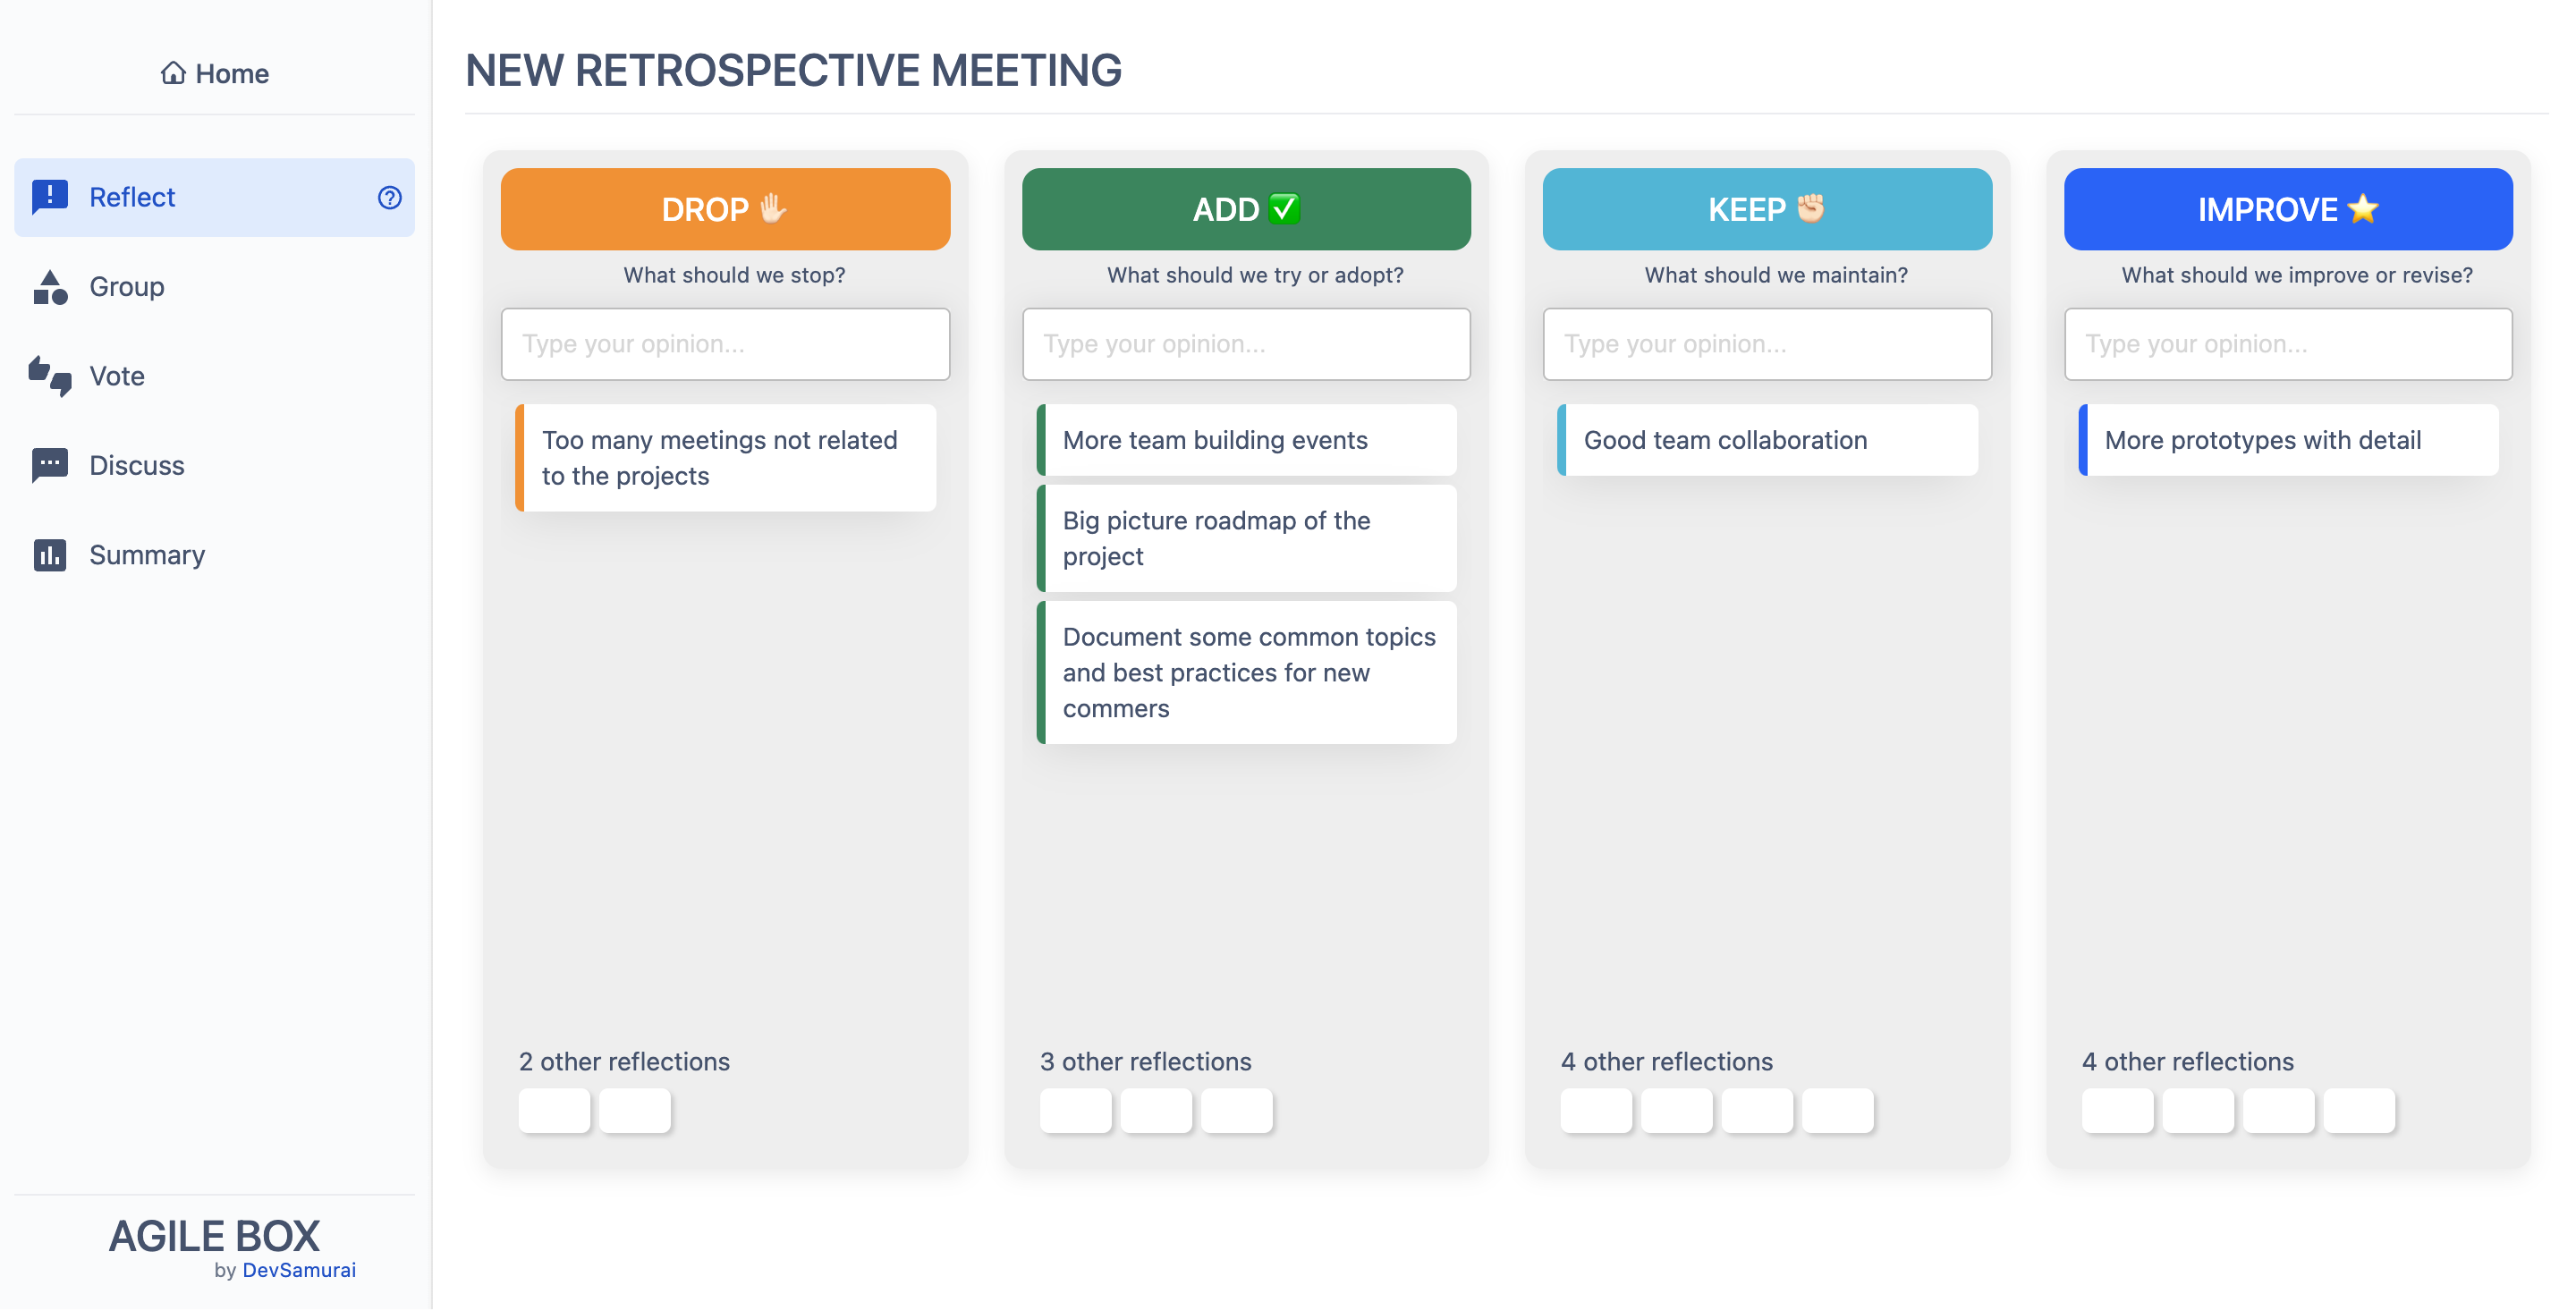Screen dimensions: 2576x1311
Task: Click the green ADD column header
Action: tap(1245, 209)
